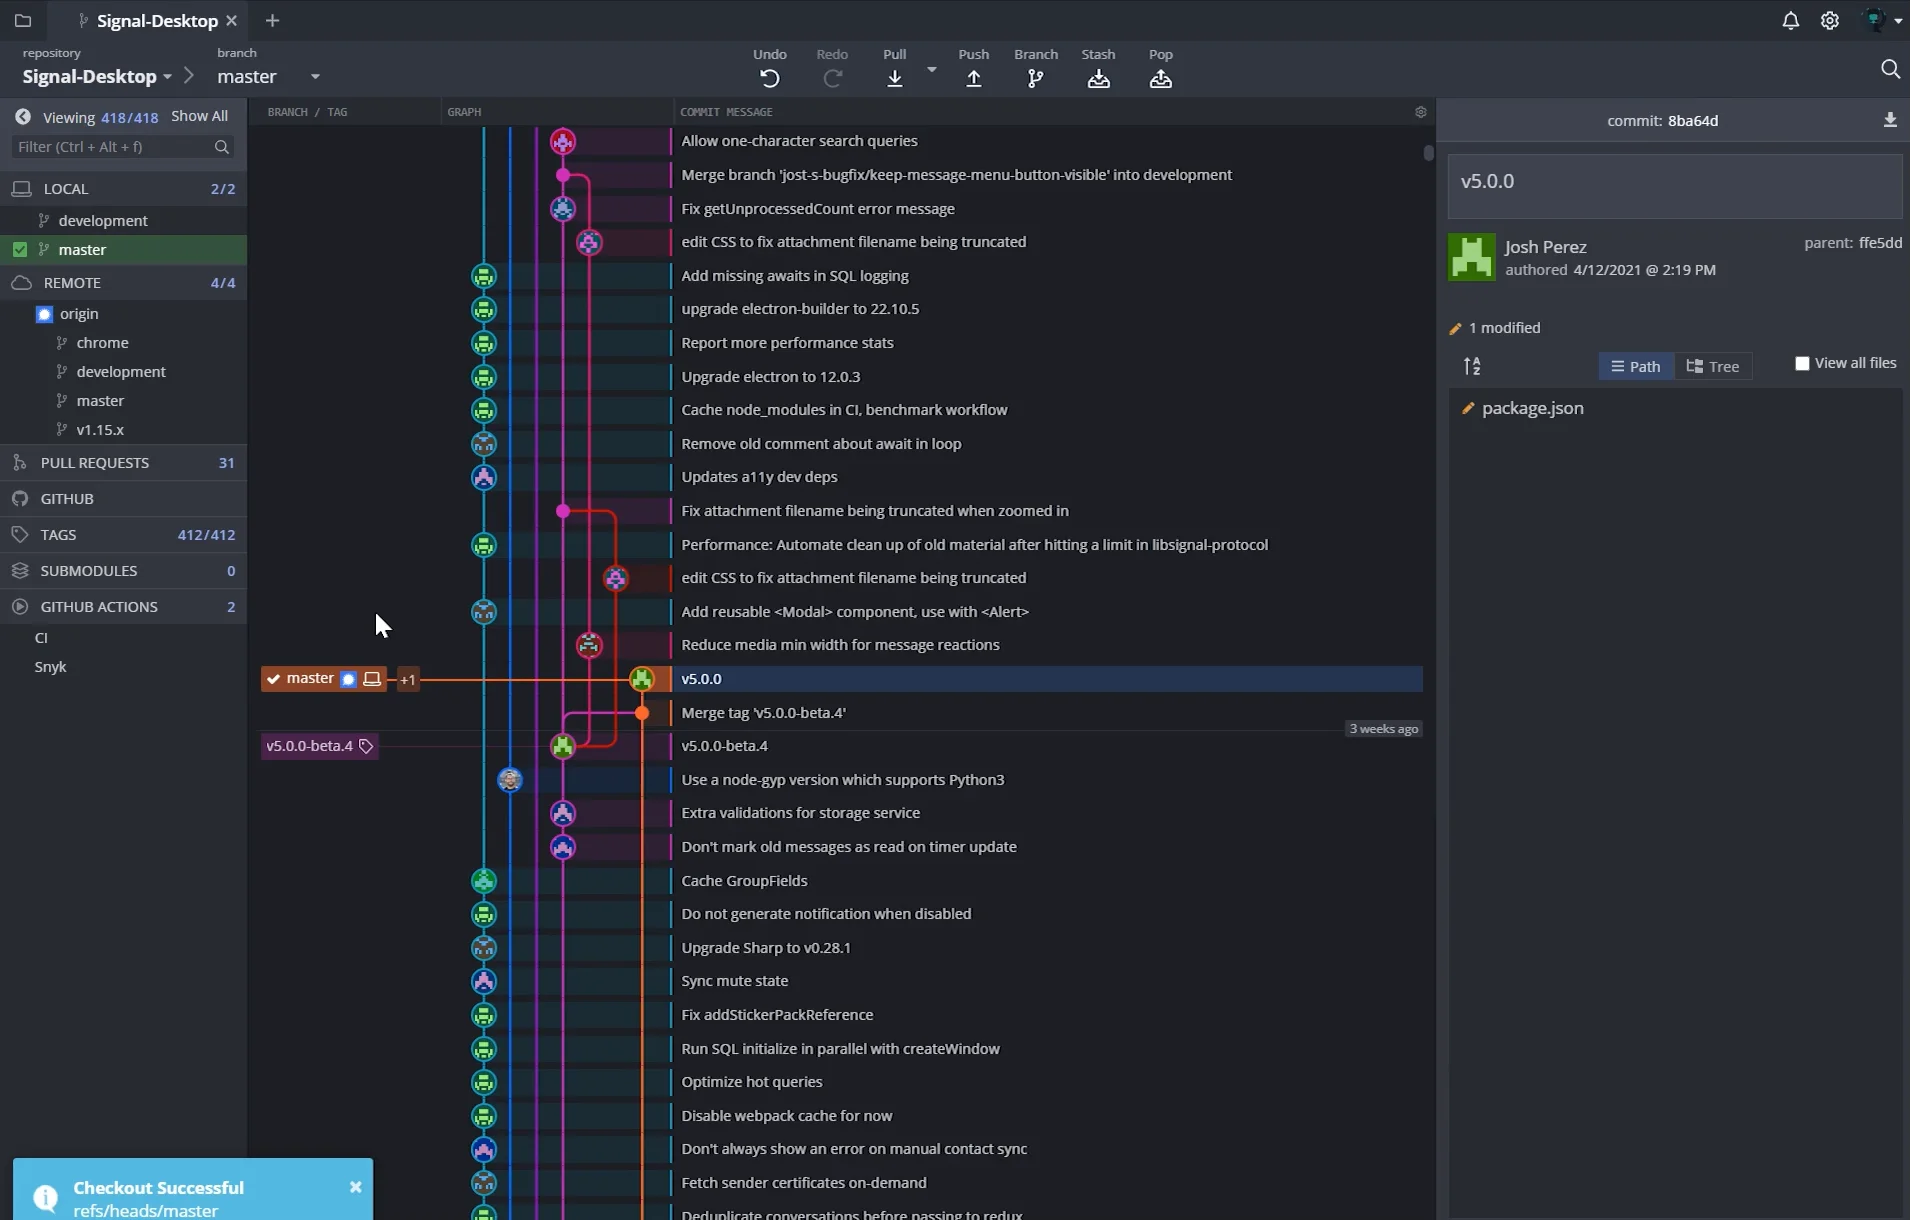This screenshot has height=1220, width=1910.
Task: Switch to Tree file view
Action: 1713,366
